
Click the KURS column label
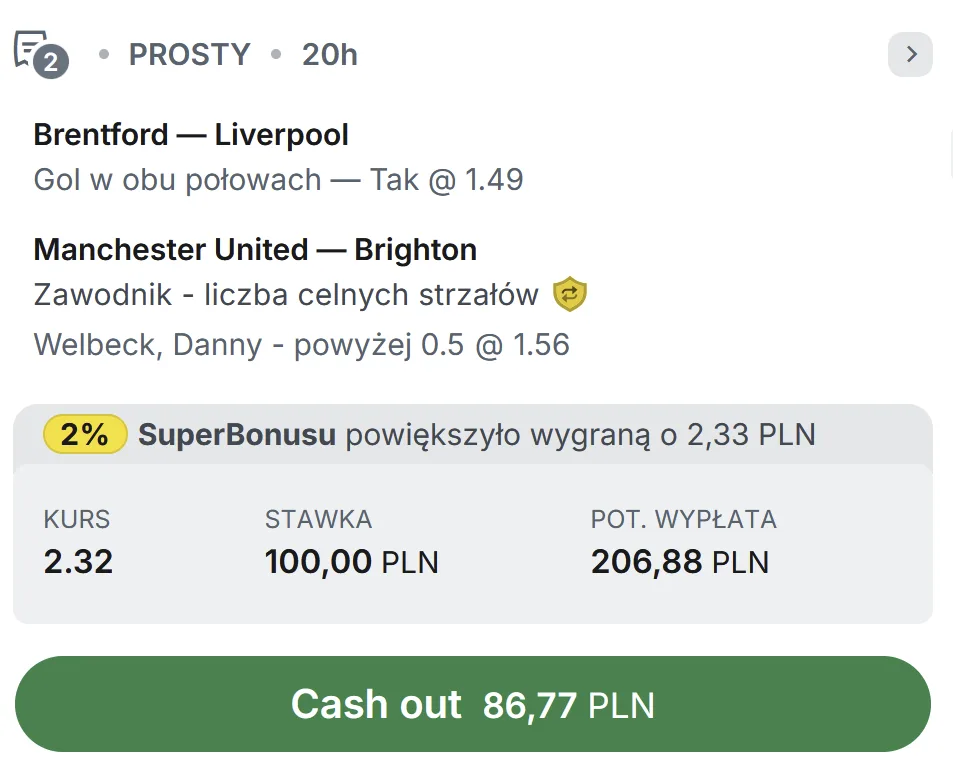tap(77, 519)
